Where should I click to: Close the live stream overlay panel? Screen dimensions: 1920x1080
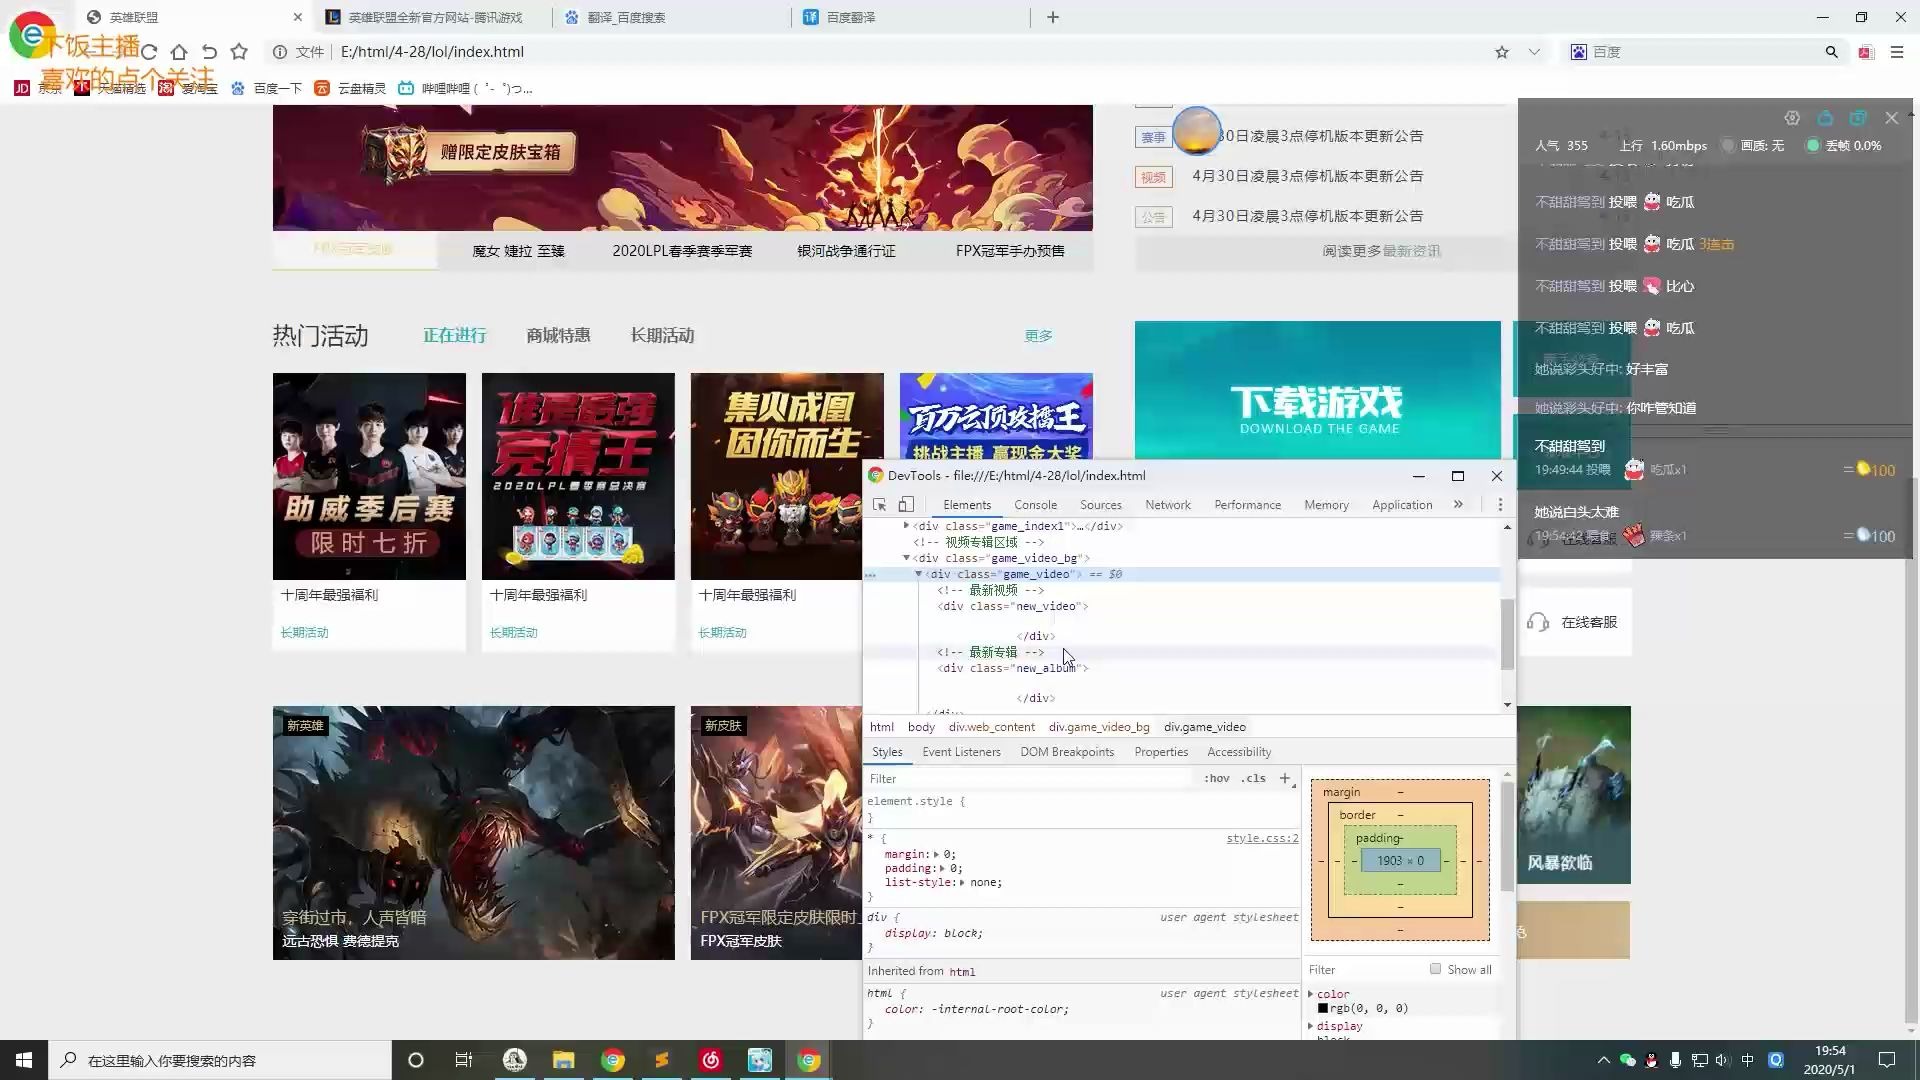coord(1892,118)
